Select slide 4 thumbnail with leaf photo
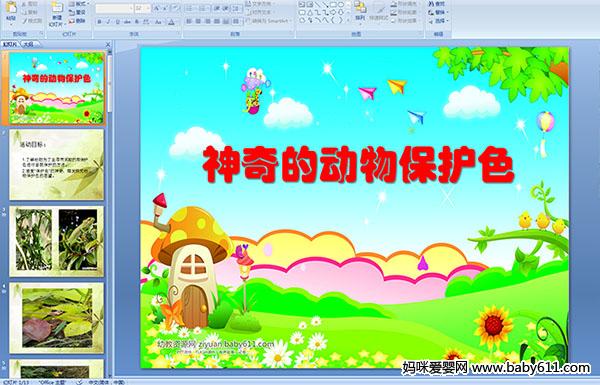Screen dimensions: 600x385 coord(57,318)
